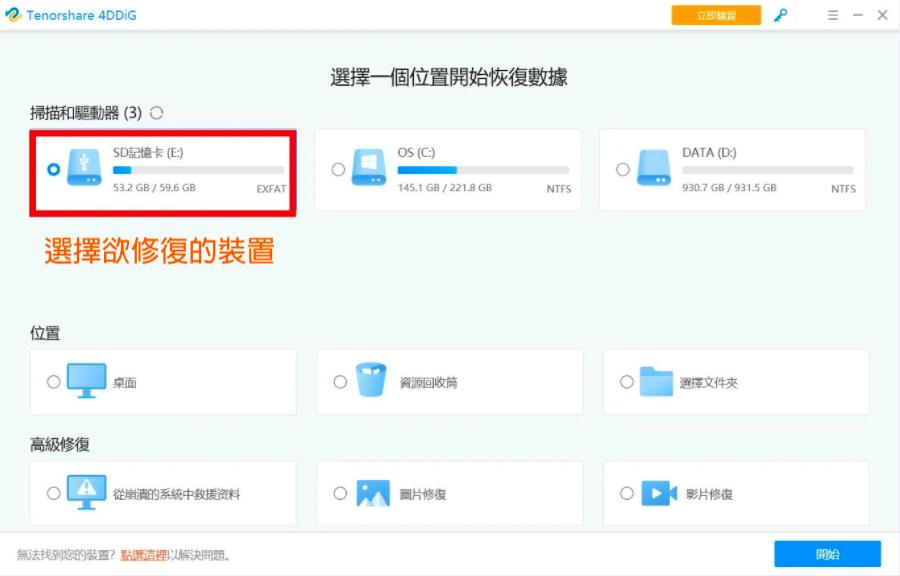Screen dimensions: 900x576
Task: Click the DATA (D:) drive icon
Action: tap(654, 167)
